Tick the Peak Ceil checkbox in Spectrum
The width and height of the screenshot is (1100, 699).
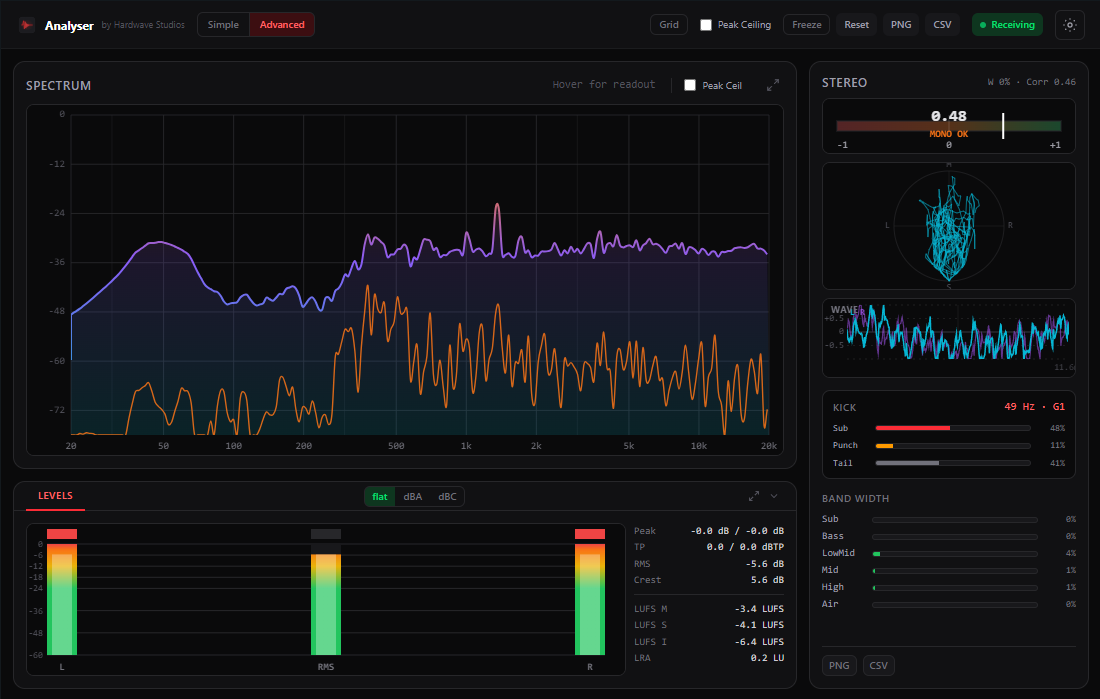tap(690, 85)
